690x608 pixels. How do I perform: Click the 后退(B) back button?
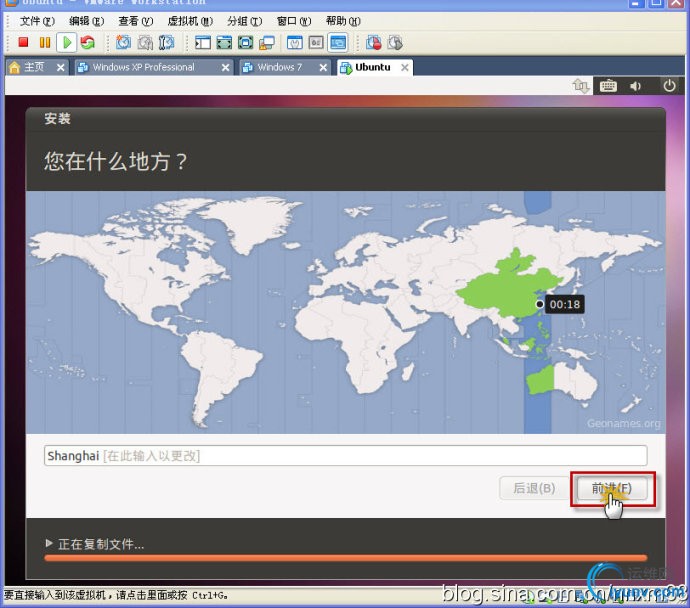coord(534,488)
